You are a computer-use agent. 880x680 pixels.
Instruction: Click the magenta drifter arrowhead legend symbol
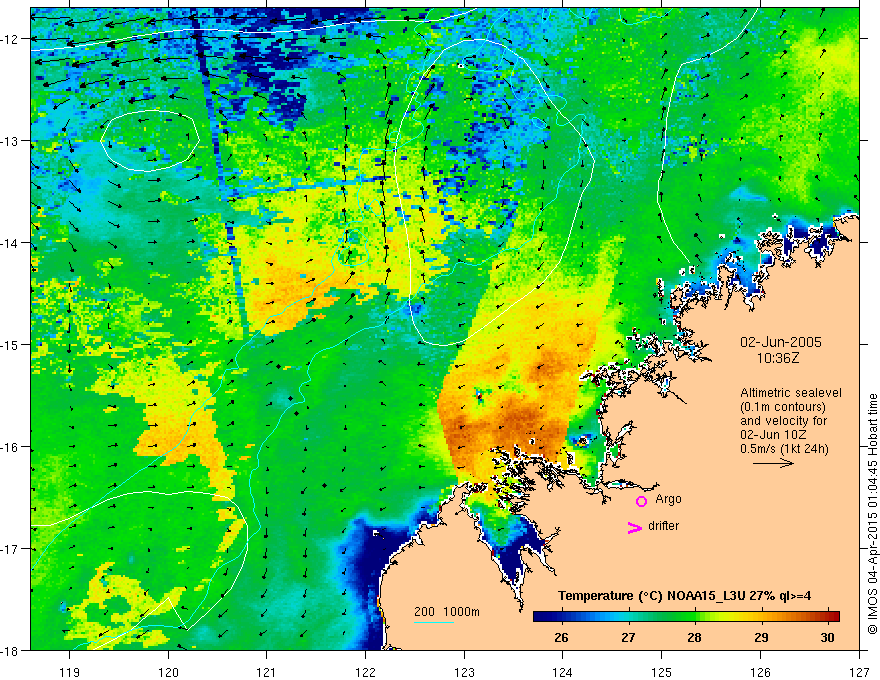[x=634, y=527]
